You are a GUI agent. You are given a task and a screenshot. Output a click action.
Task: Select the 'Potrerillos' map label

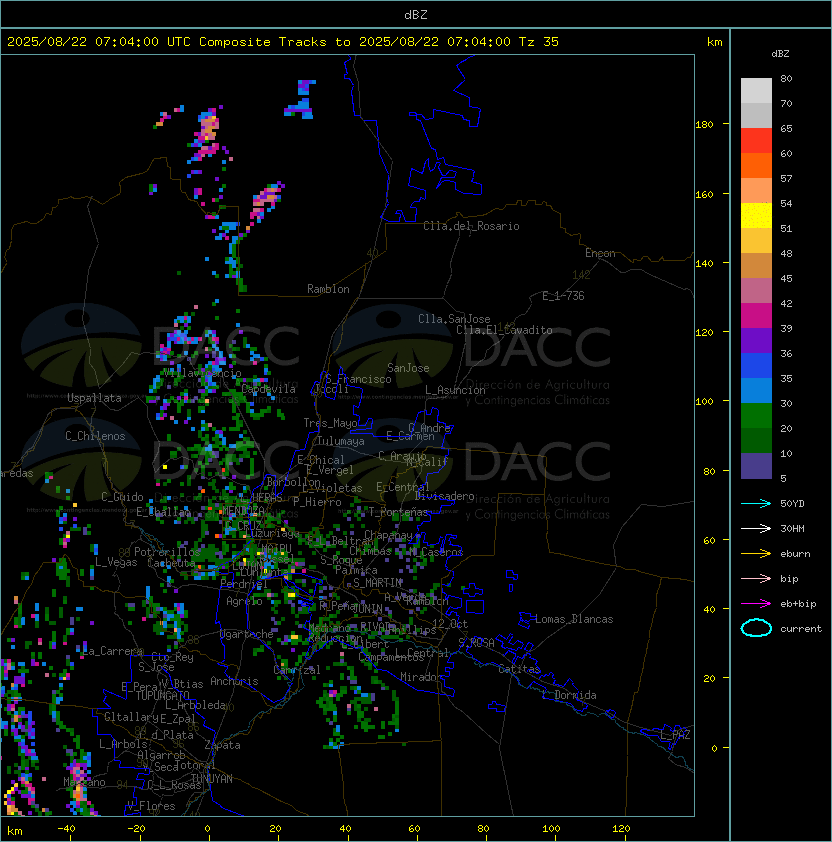coord(167,552)
